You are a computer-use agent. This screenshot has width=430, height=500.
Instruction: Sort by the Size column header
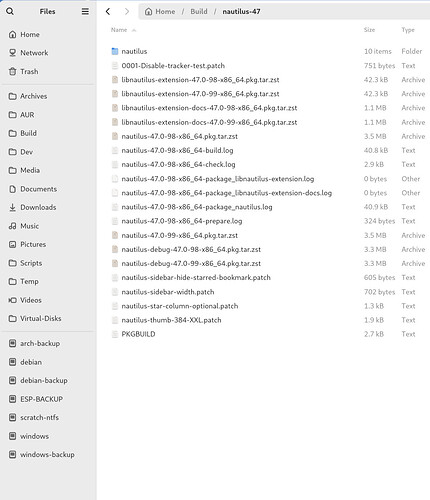pyautogui.click(x=369, y=30)
